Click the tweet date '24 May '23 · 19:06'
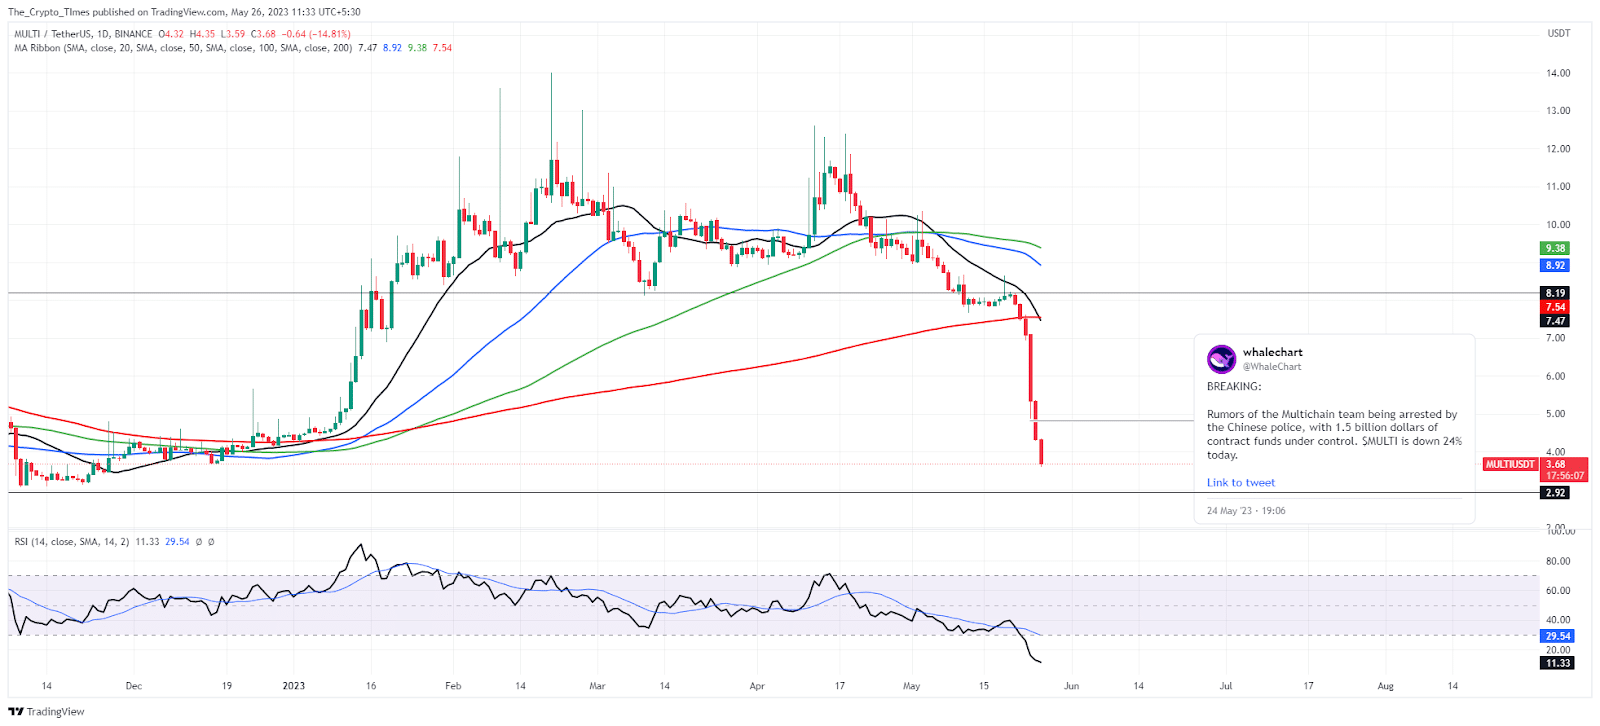The width and height of the screenshot is (1600, 726). pyautogui.click(x=1246, y=511)
